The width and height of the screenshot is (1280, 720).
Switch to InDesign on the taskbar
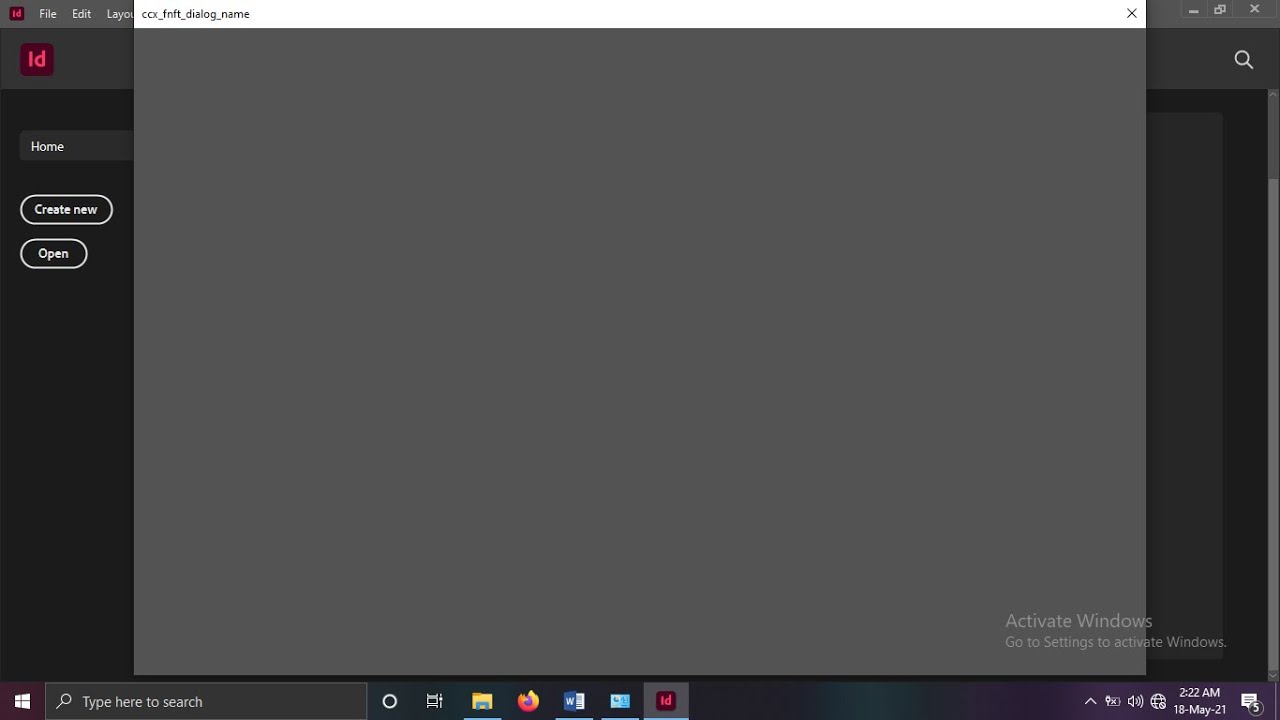coord(666,701)
